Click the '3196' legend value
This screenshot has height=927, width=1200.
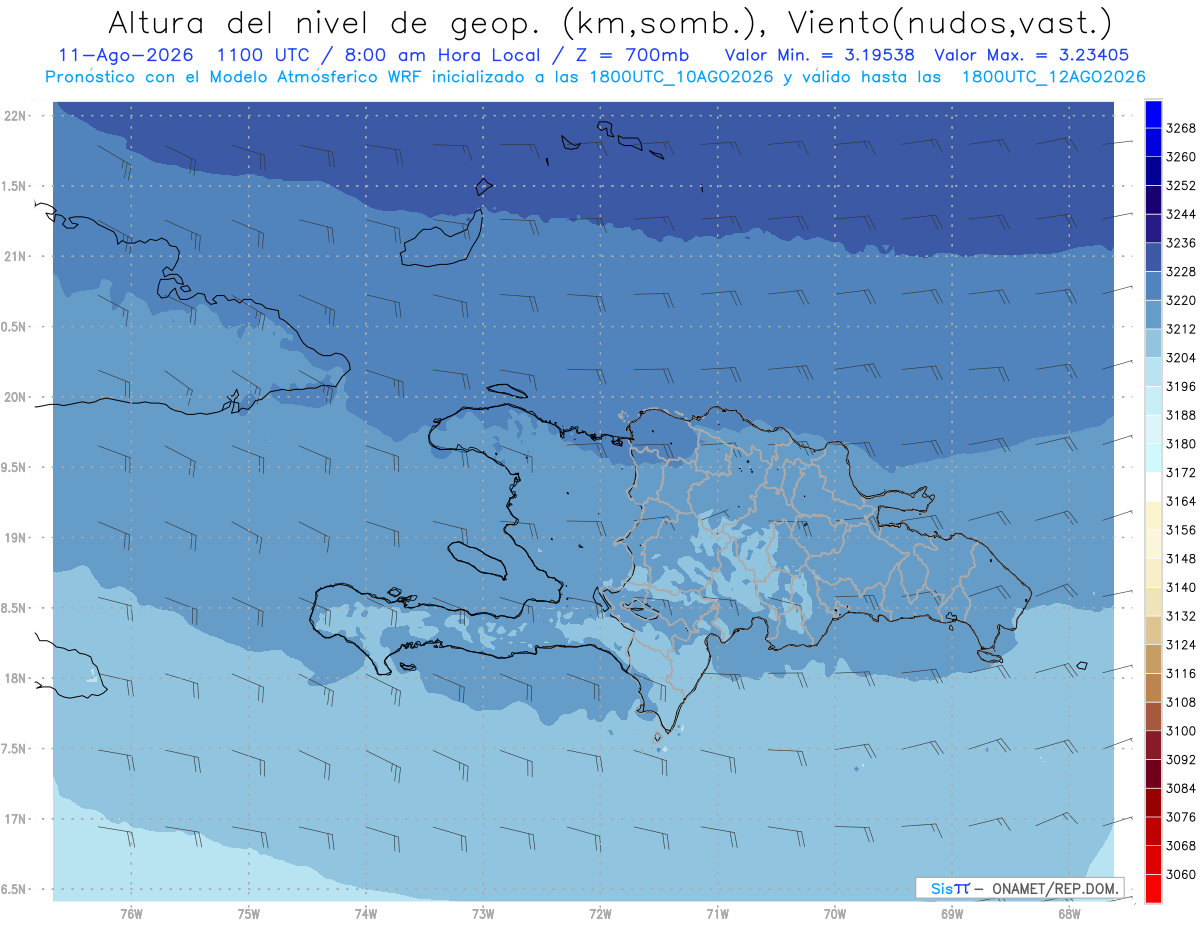click(x=1181, y=386)
